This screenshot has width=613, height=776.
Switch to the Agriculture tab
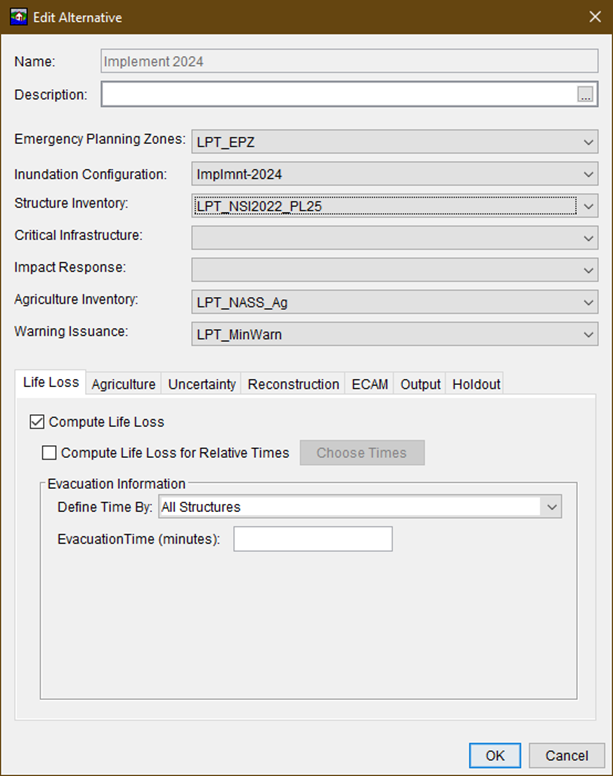124,384
